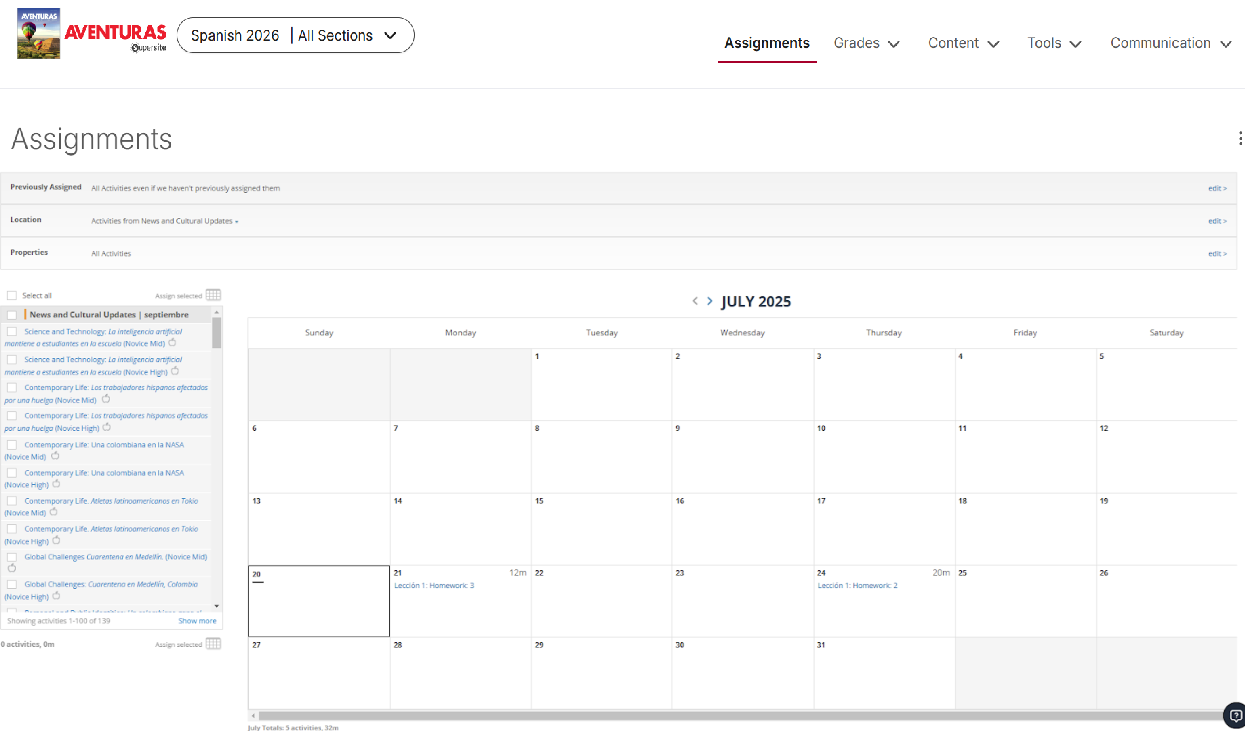The width and height of the screenshot is (1245, 731).
Task: Open Lección 1: Homework: 2 on July 24
Action: (857, 585)
